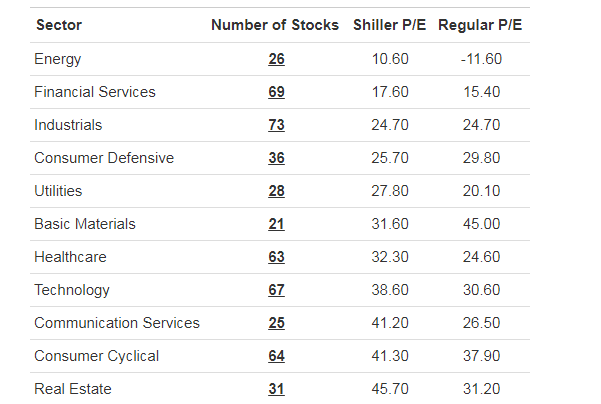The width and height of the screenshot is (601, 404).
Task: Click the Number of Stocks column header
Action: tap(275, 25)
